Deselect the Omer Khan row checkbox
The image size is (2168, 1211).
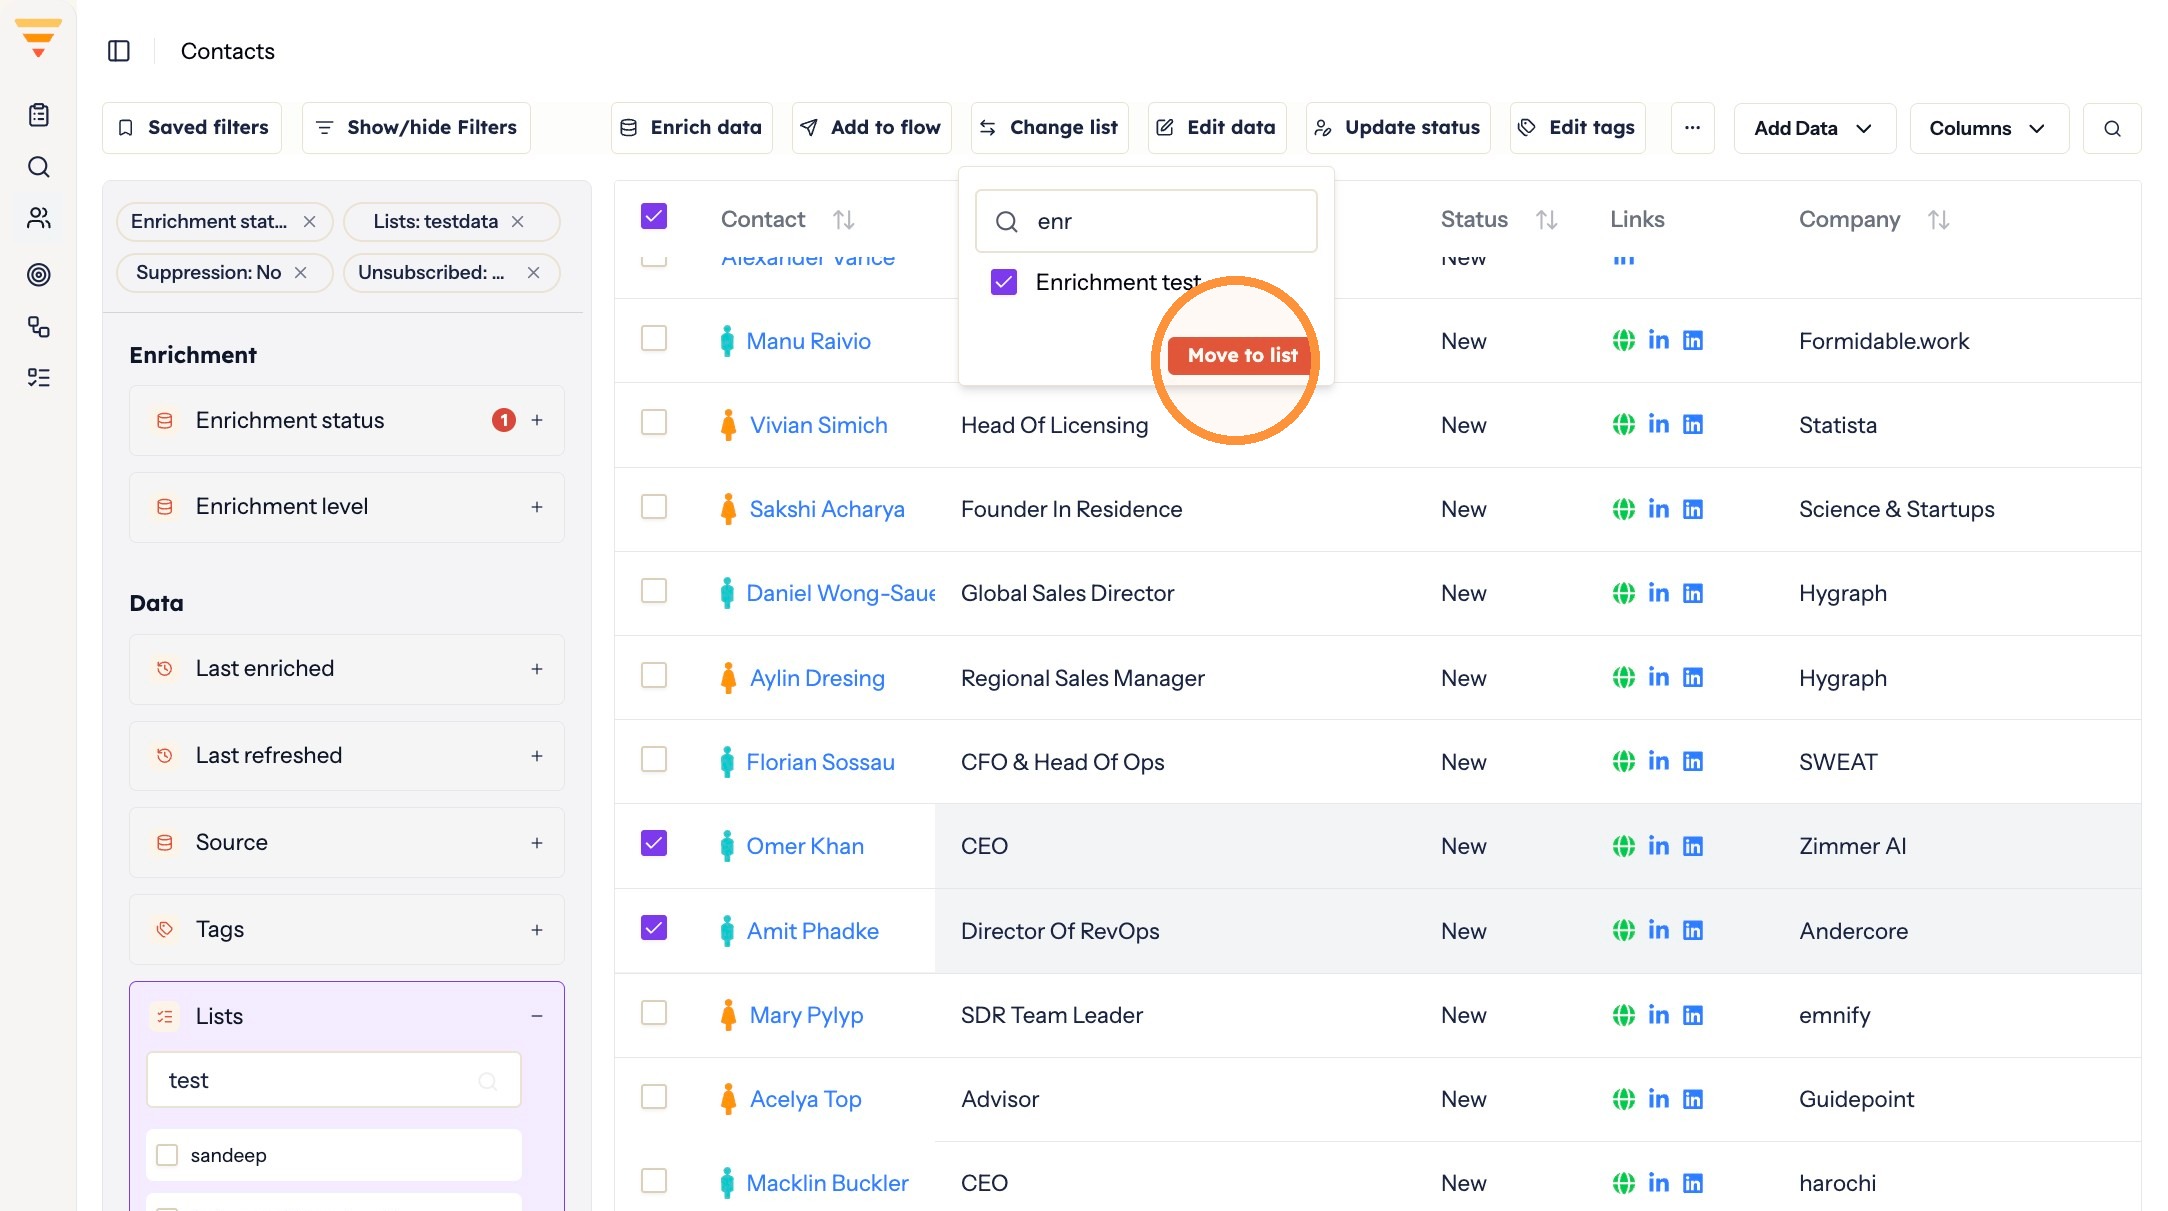click(x=654, y=844)
